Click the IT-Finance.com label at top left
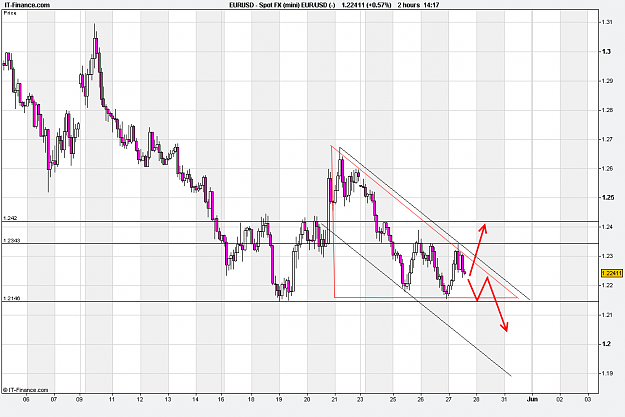 tap(26, 5)
